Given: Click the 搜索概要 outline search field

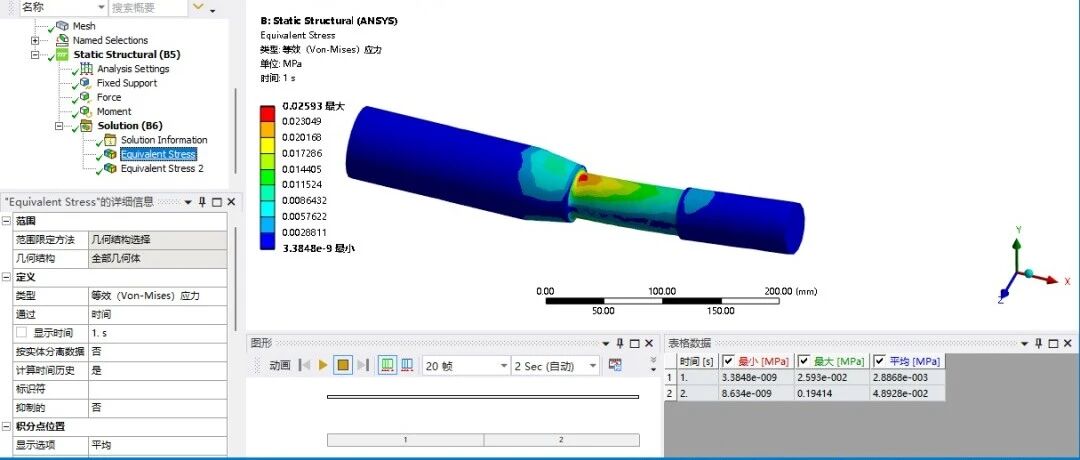Looking at the screenshot, I should [148, 8].
